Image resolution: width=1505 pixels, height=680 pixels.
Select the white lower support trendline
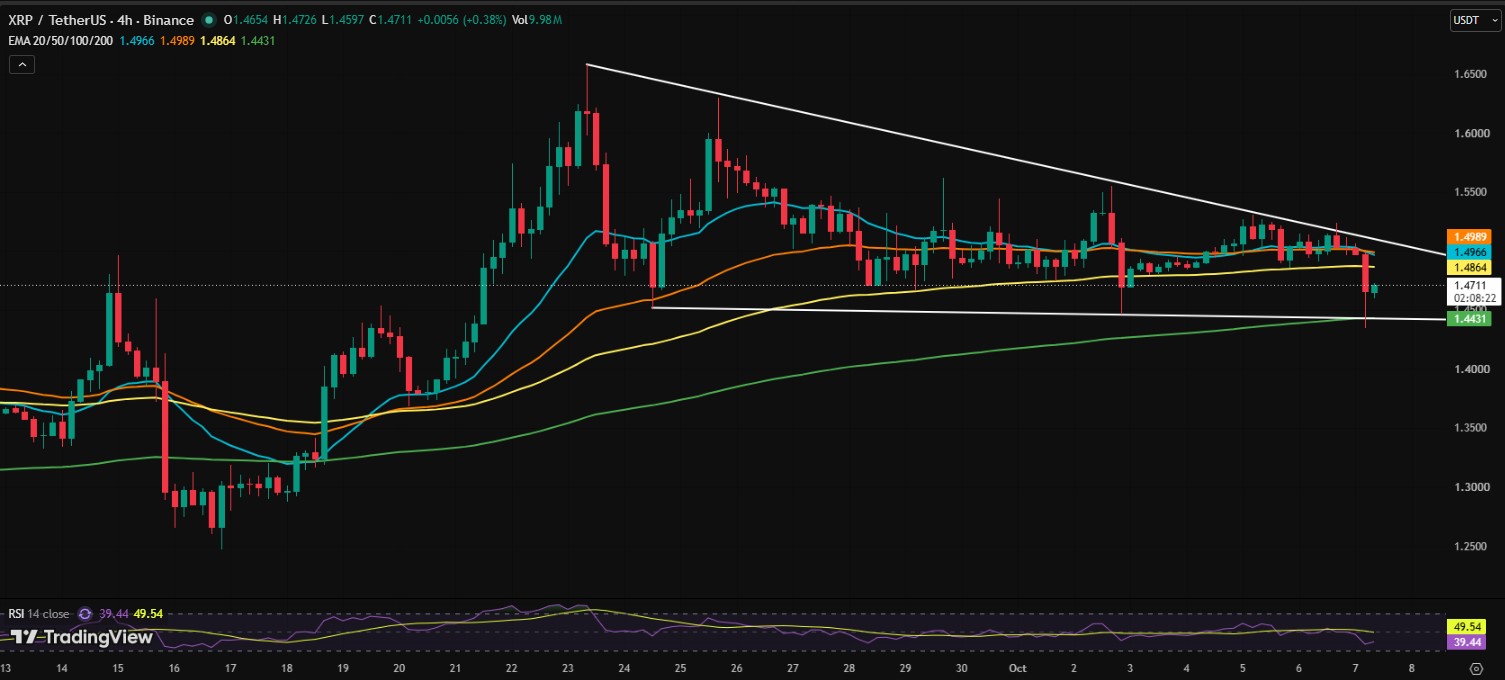click(1050, 313)
